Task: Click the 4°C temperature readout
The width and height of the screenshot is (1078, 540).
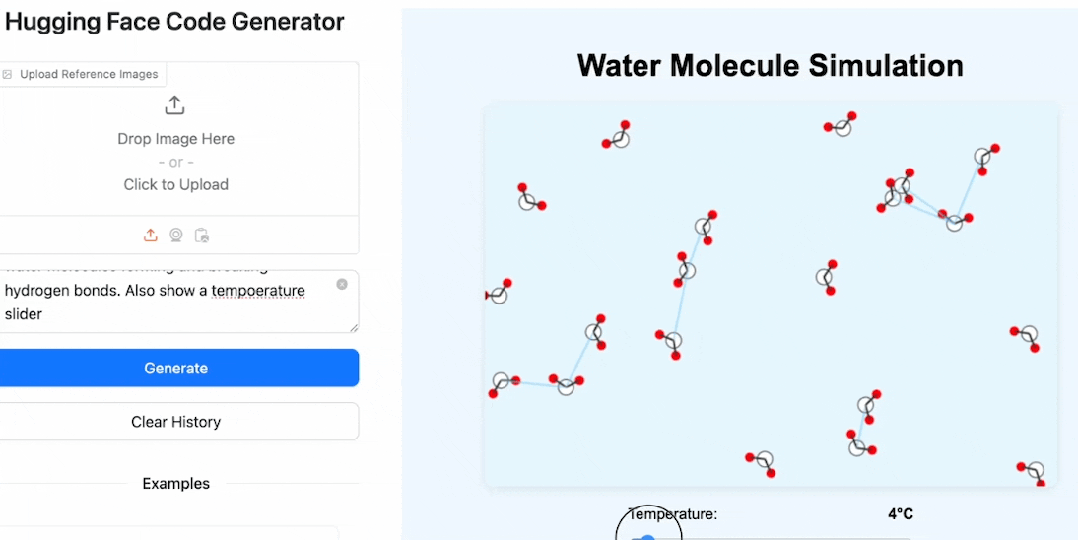Action: pyautogui.click(x=900, y=514)
